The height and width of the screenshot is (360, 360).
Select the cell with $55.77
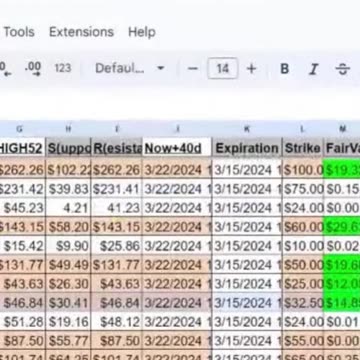point(68,341)
